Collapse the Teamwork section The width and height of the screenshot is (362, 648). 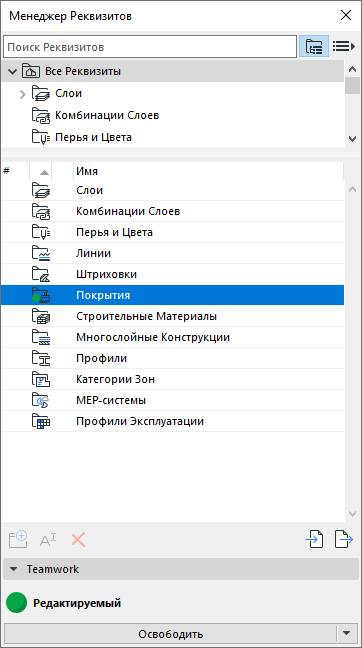(14, 569)
